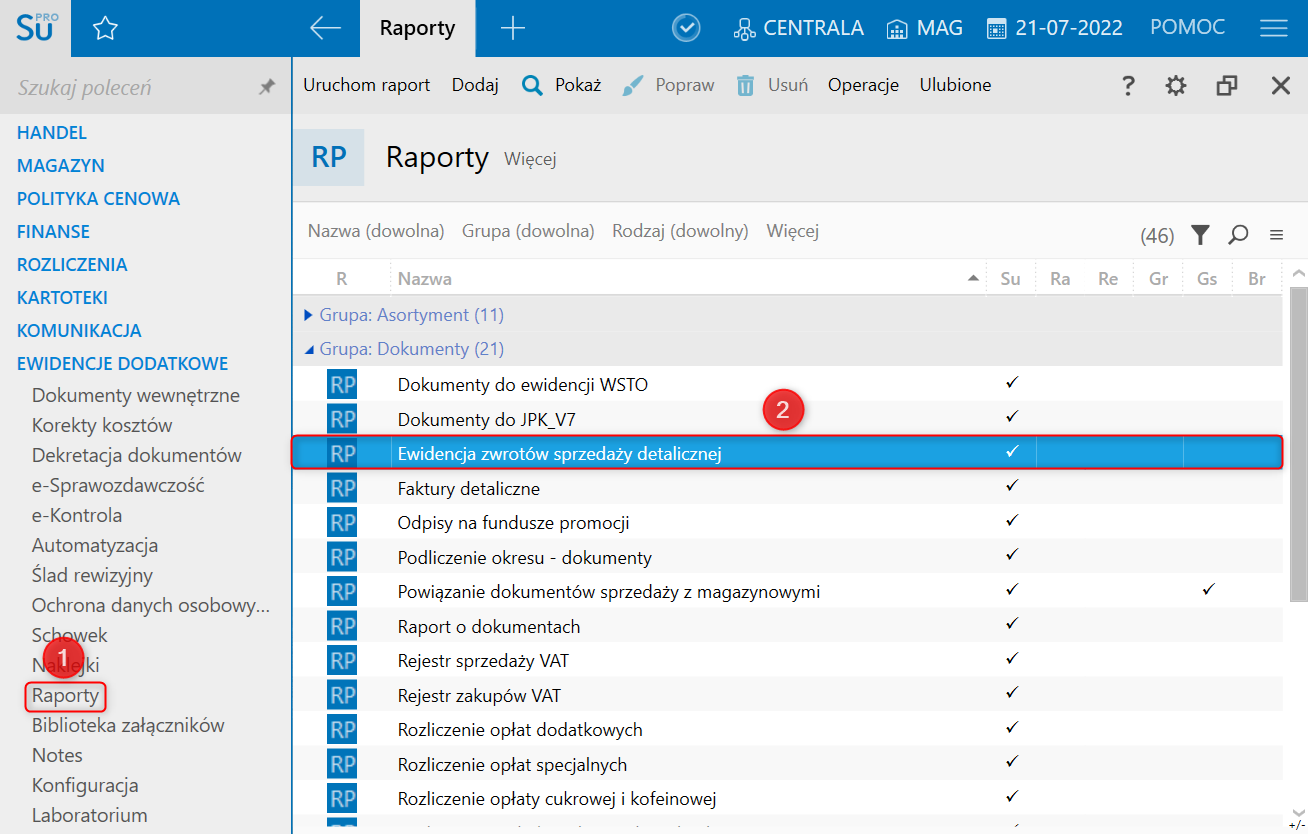
Task: Click Uruchom raport button
Action: [x=366, y=85]
